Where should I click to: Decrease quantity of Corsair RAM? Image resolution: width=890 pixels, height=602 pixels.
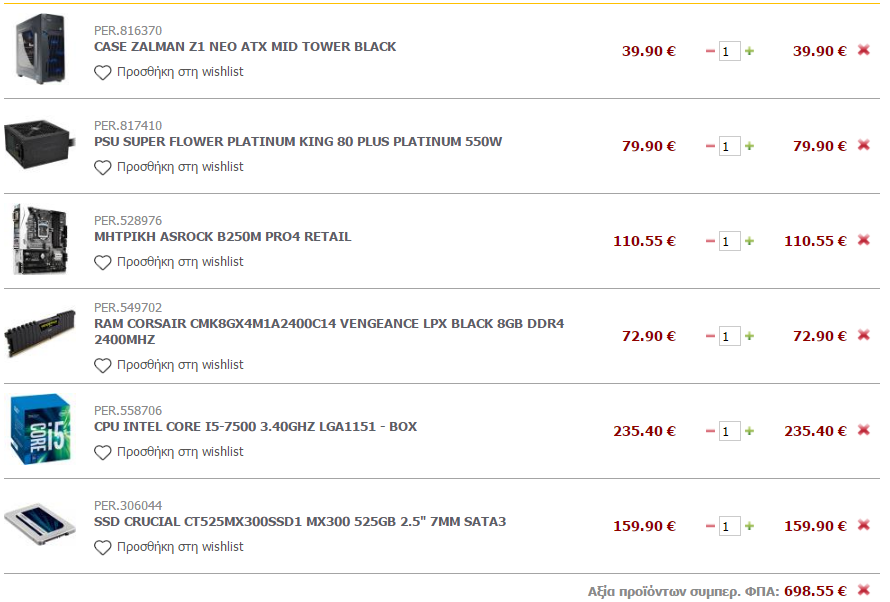pyautogui.click(x=710, y=336)
